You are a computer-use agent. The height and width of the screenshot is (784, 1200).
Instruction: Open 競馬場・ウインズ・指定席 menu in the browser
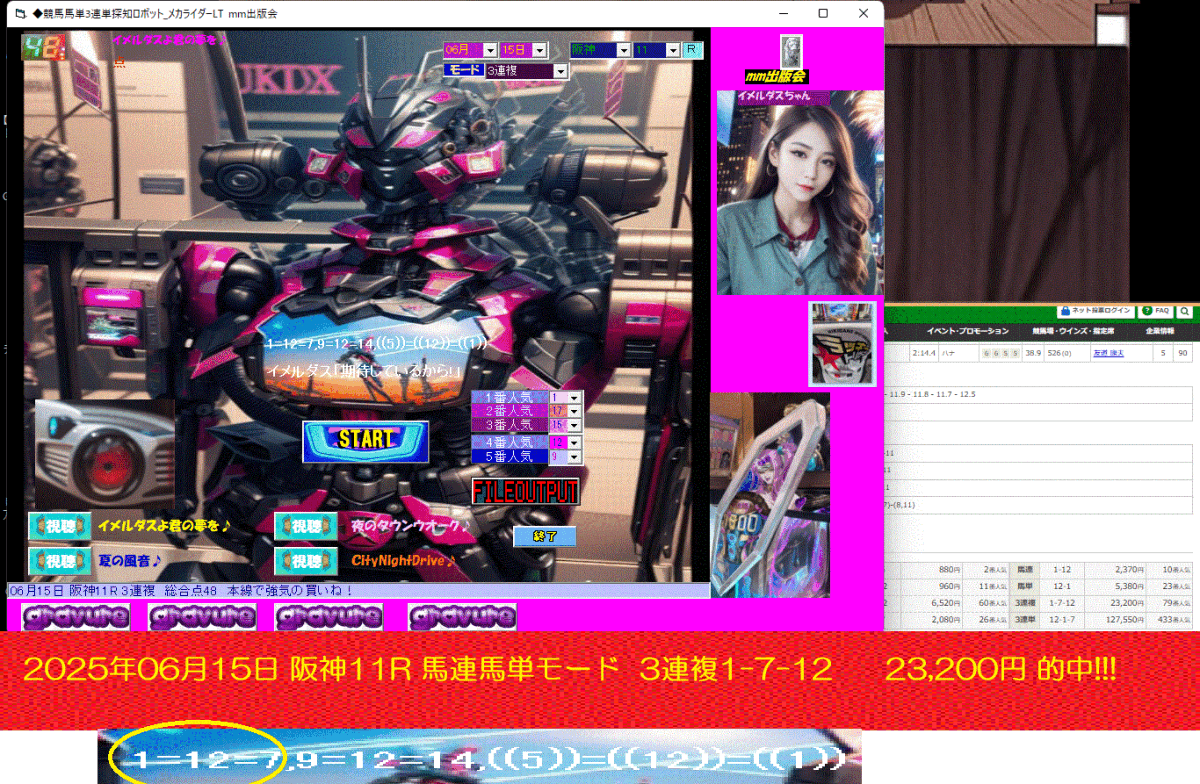click(1072, 331)
